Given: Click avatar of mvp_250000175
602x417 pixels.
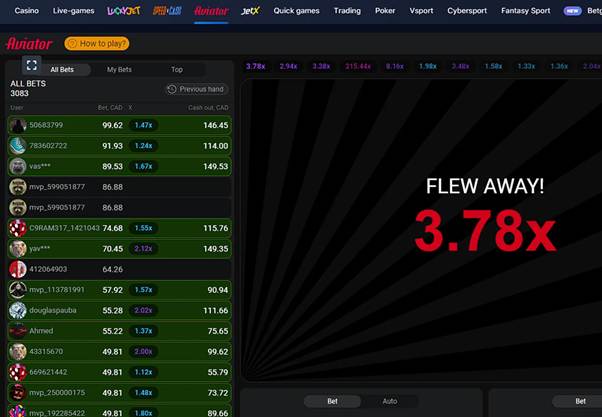Looking at the screenshot, I should 18,393.
